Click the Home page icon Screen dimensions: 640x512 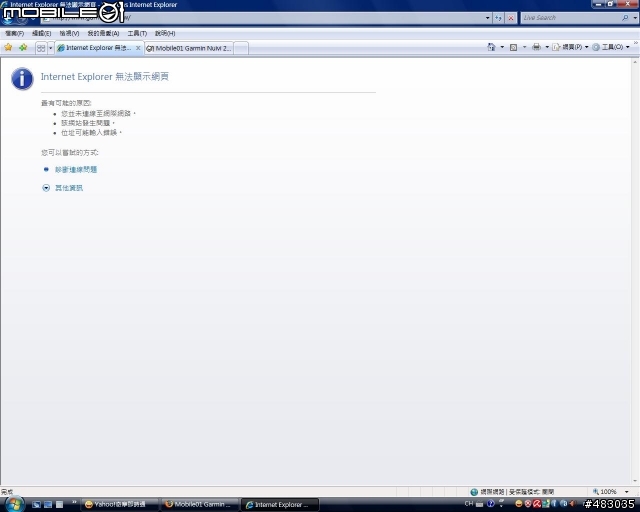click(491, 47)
